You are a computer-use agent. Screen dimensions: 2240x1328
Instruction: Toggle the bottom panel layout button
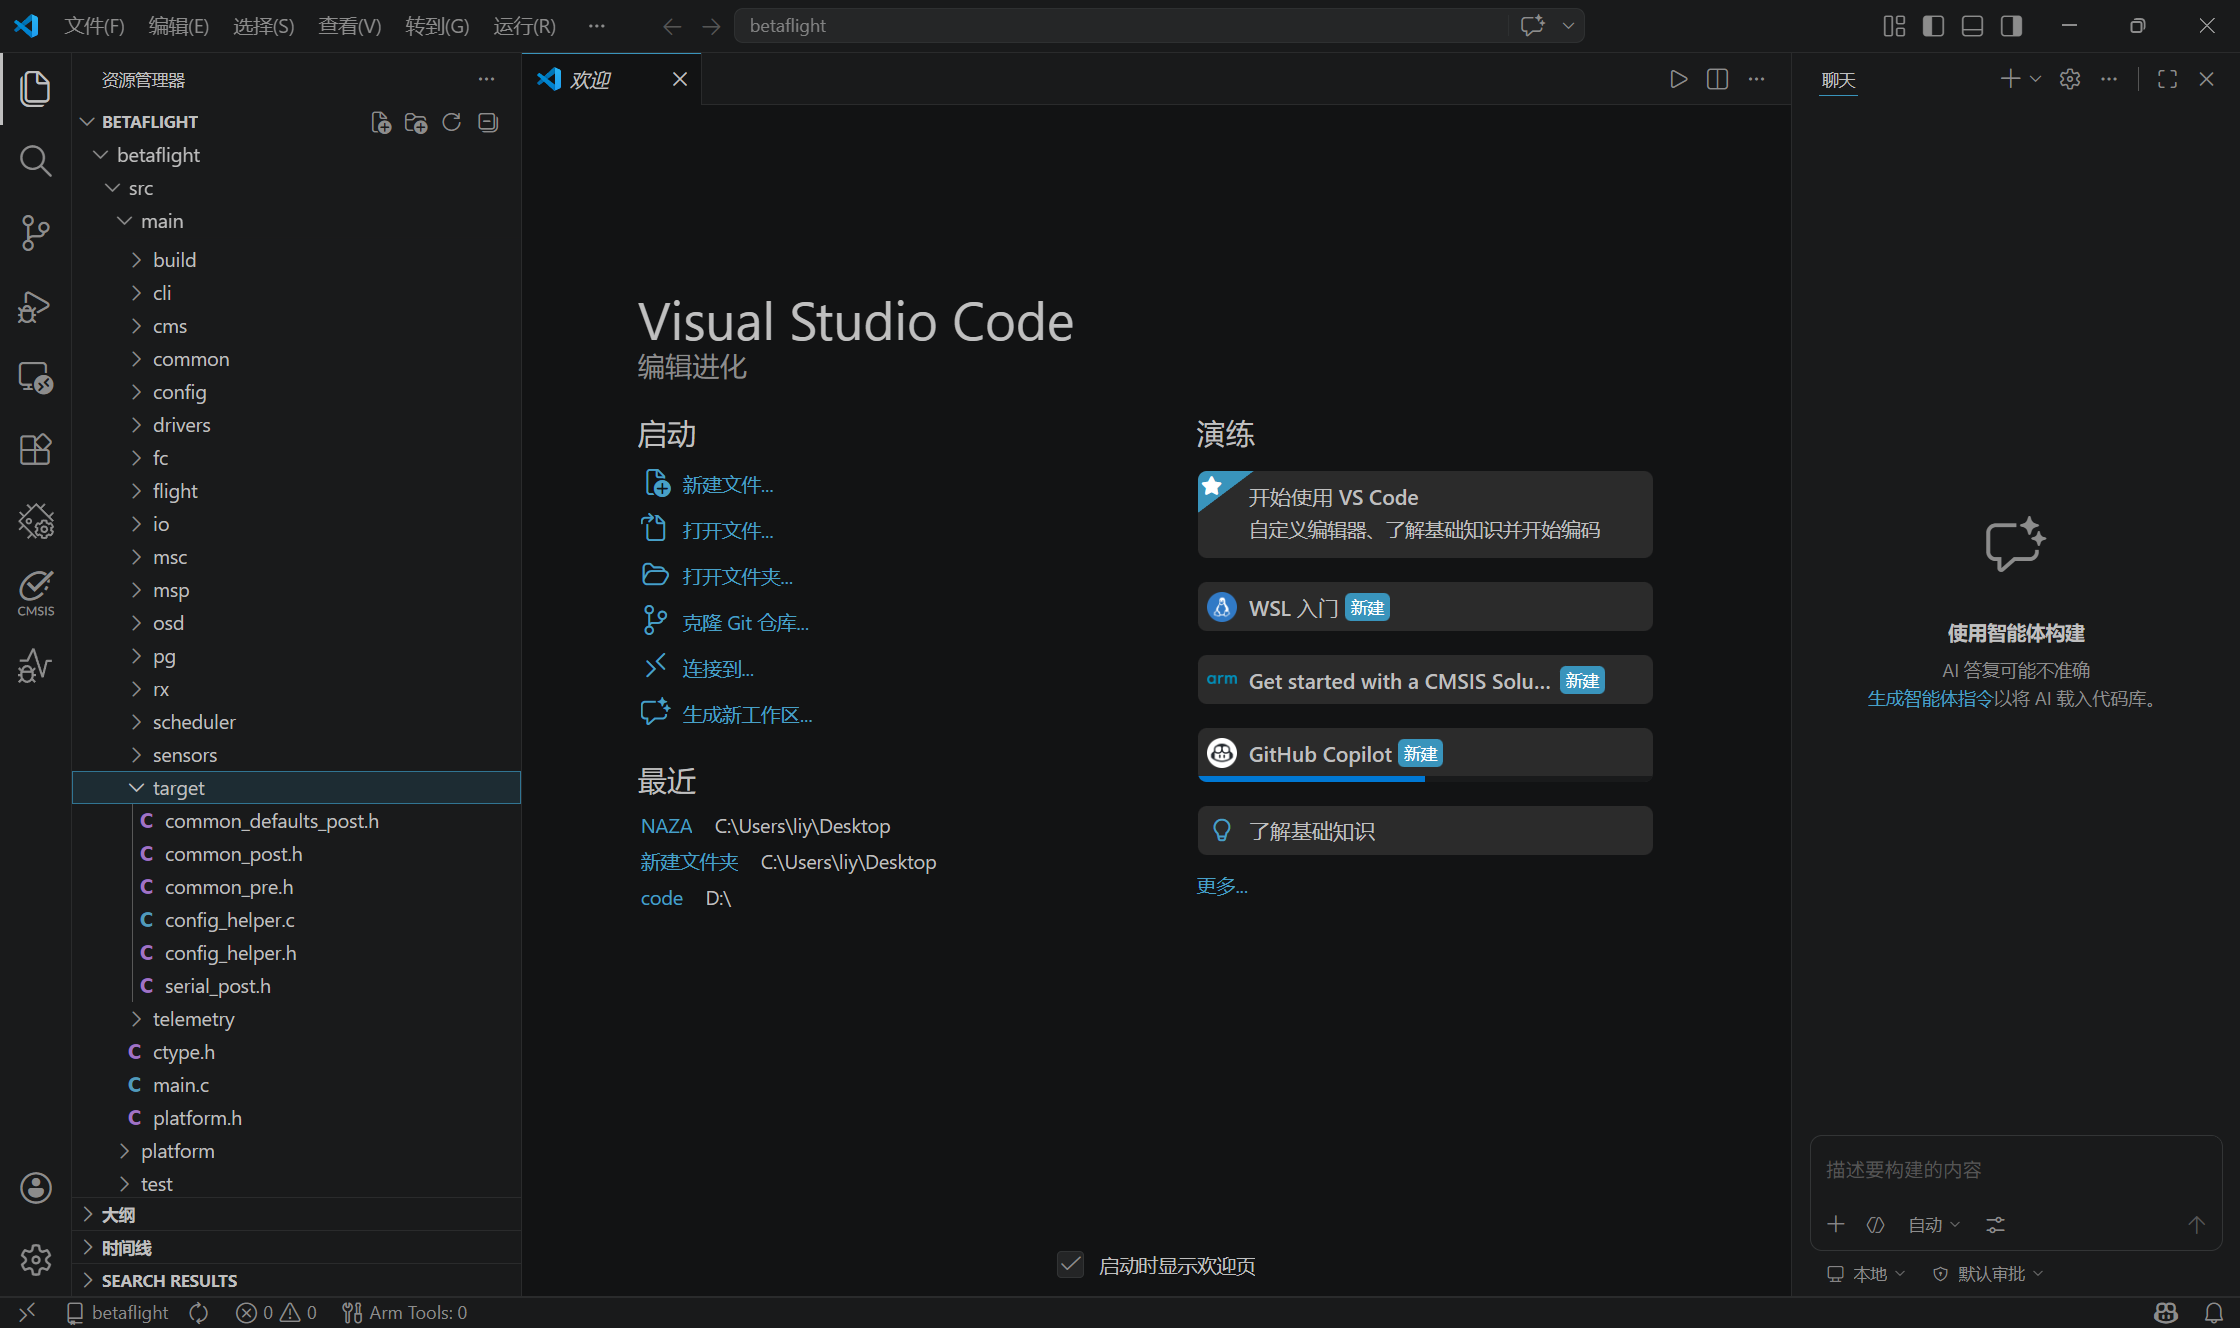click(1972, 26)
